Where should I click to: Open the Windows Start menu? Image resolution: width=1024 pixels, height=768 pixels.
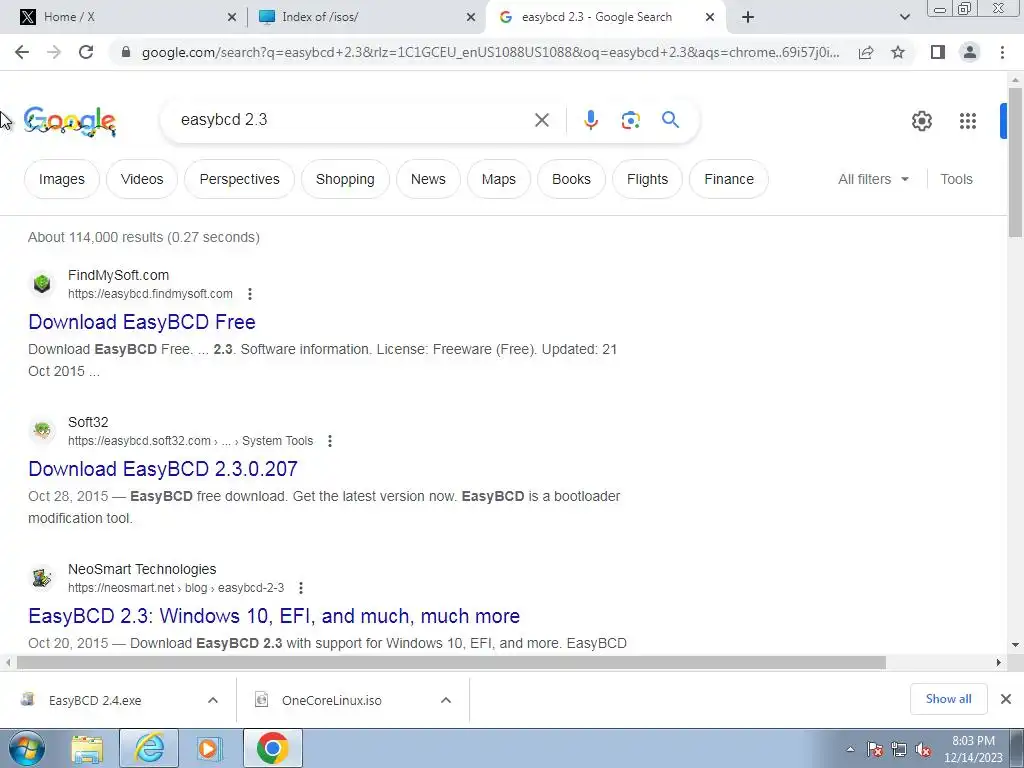click(27, 748)
